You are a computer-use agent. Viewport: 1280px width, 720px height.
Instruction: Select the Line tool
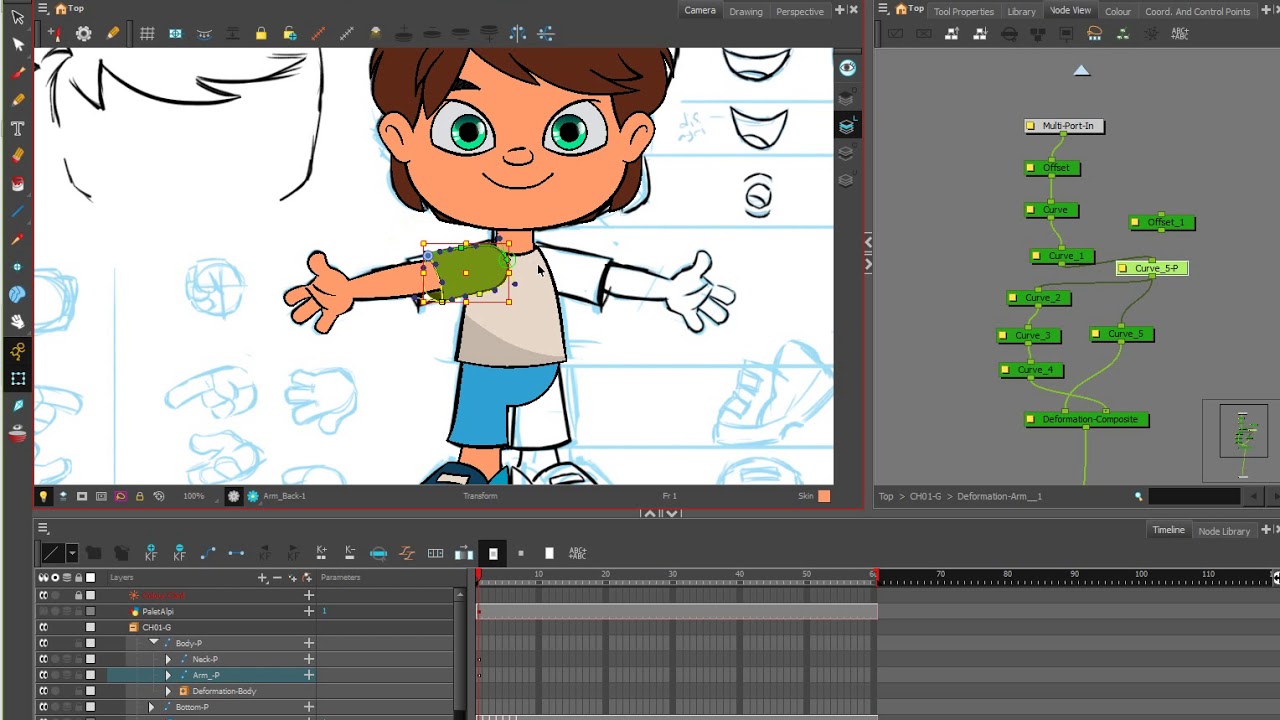(x=18, y=212)
